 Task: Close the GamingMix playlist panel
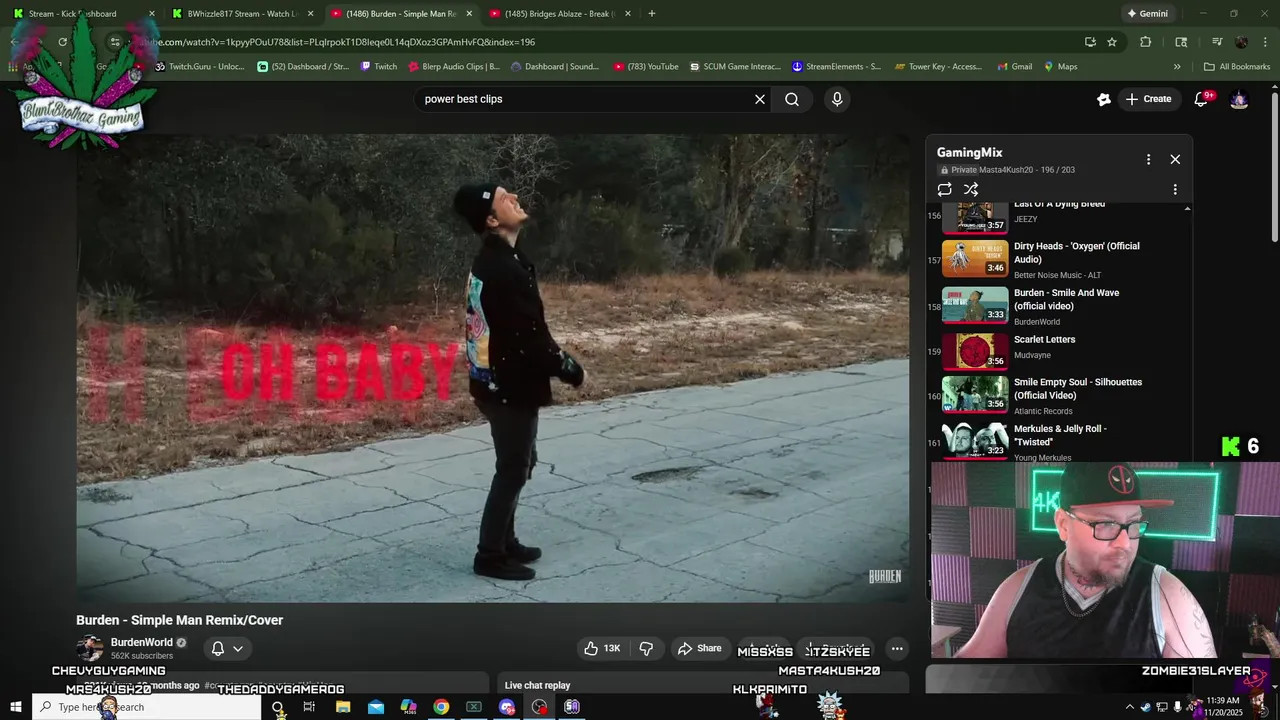[x=1175, y=159]
